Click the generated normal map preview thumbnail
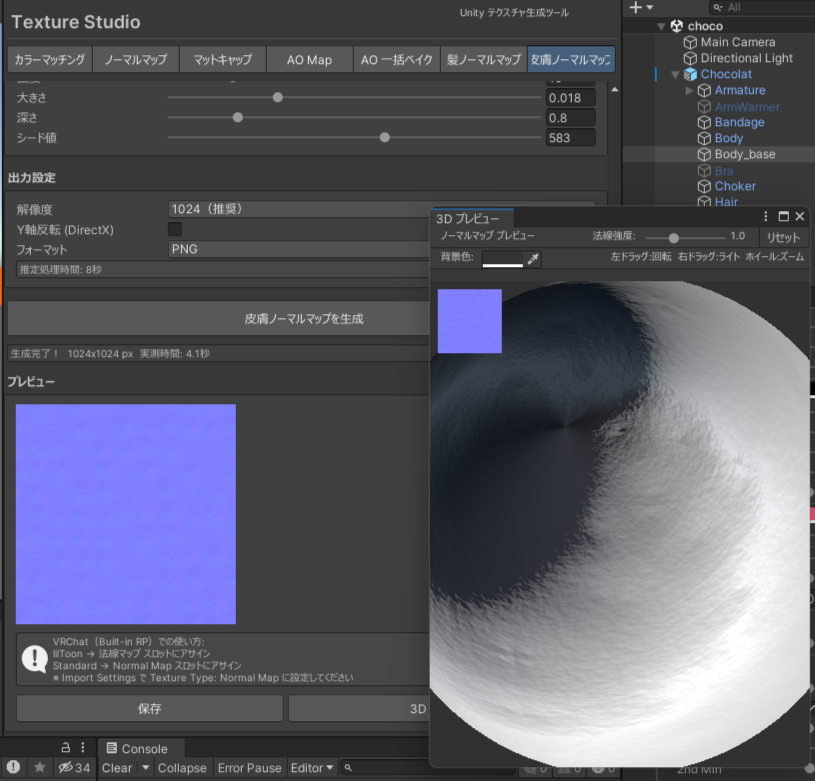The image size is (815, 781). pos(126,514)
